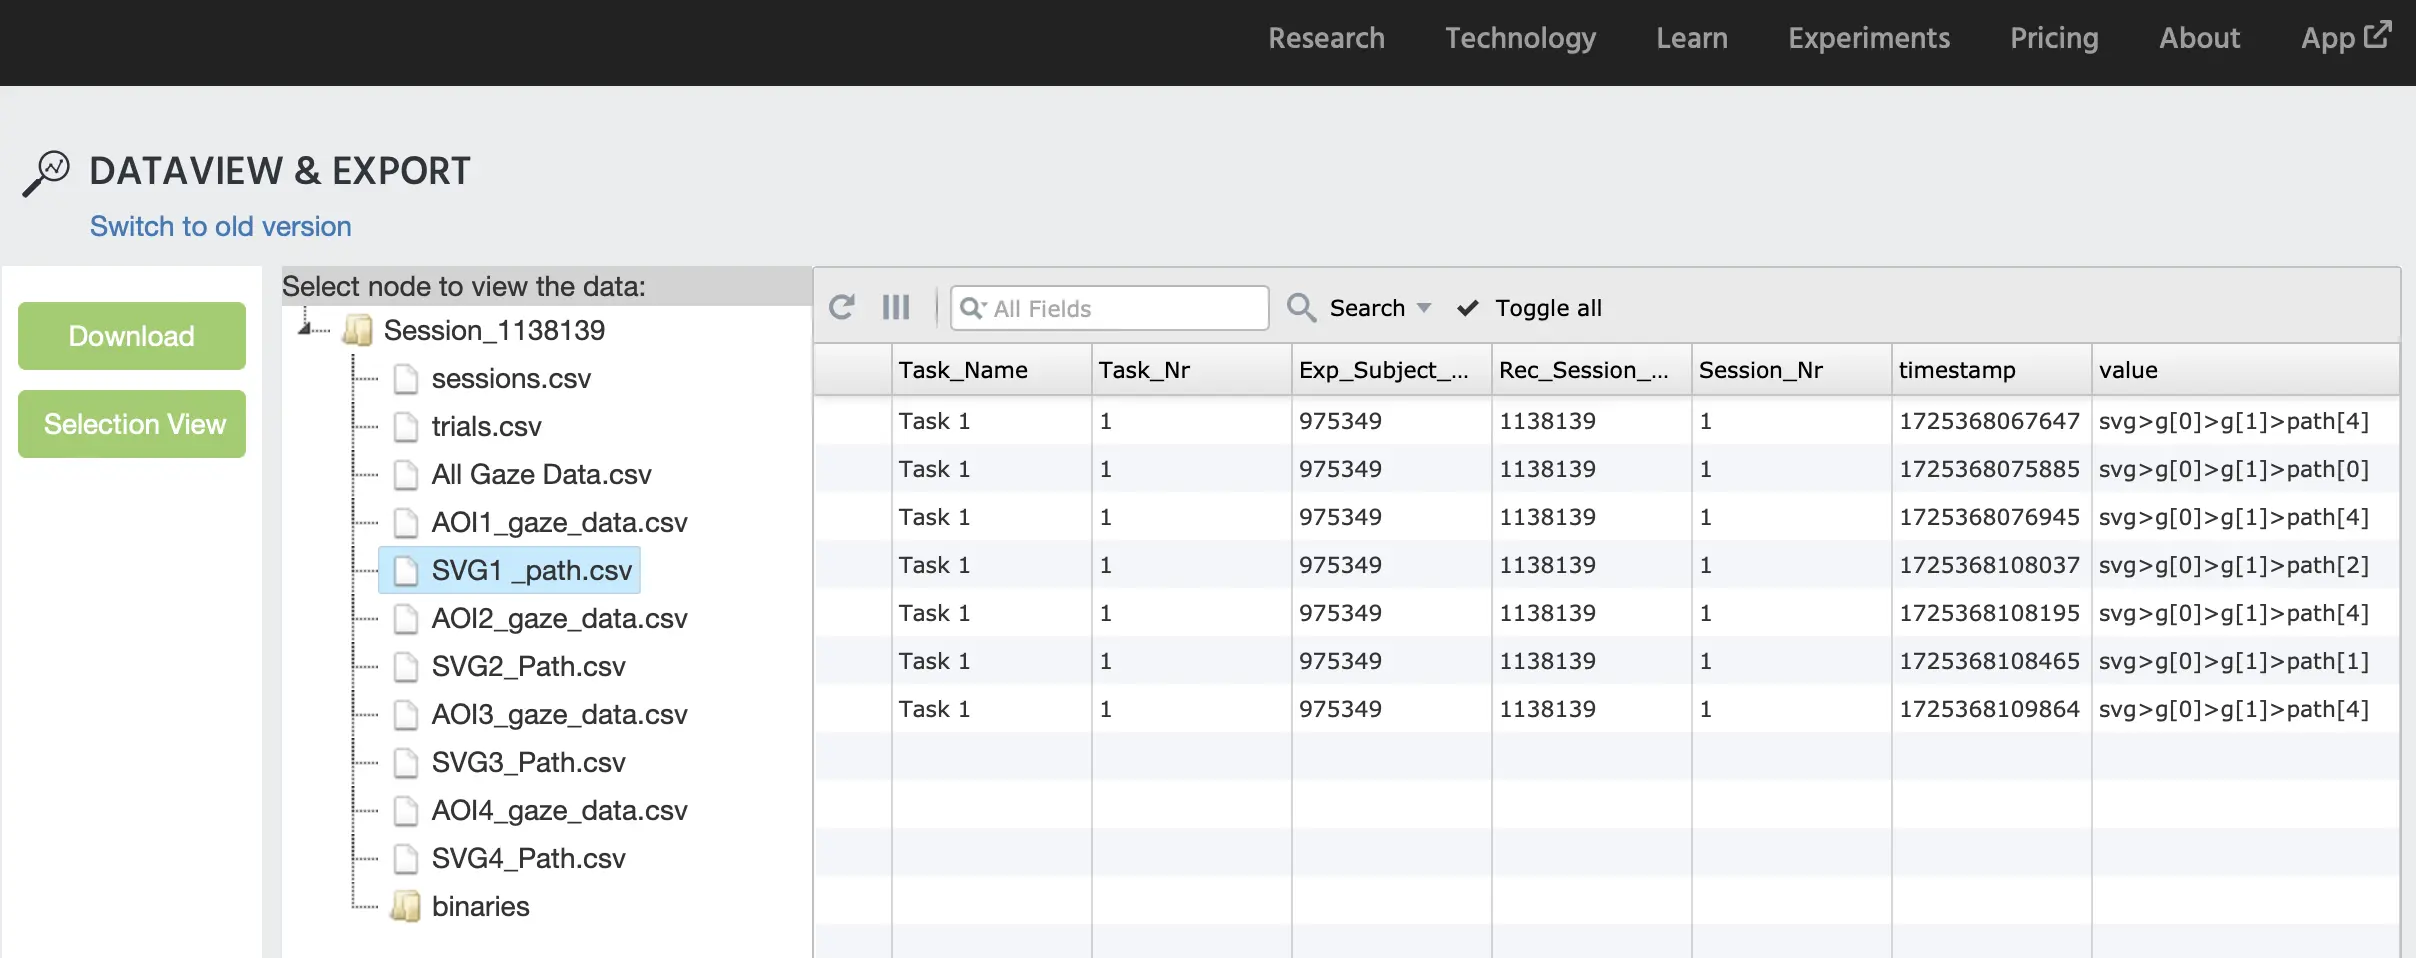Select SVG4_Path.csv node
This screenshot has width=2416, height=958.
coord(528,859)
